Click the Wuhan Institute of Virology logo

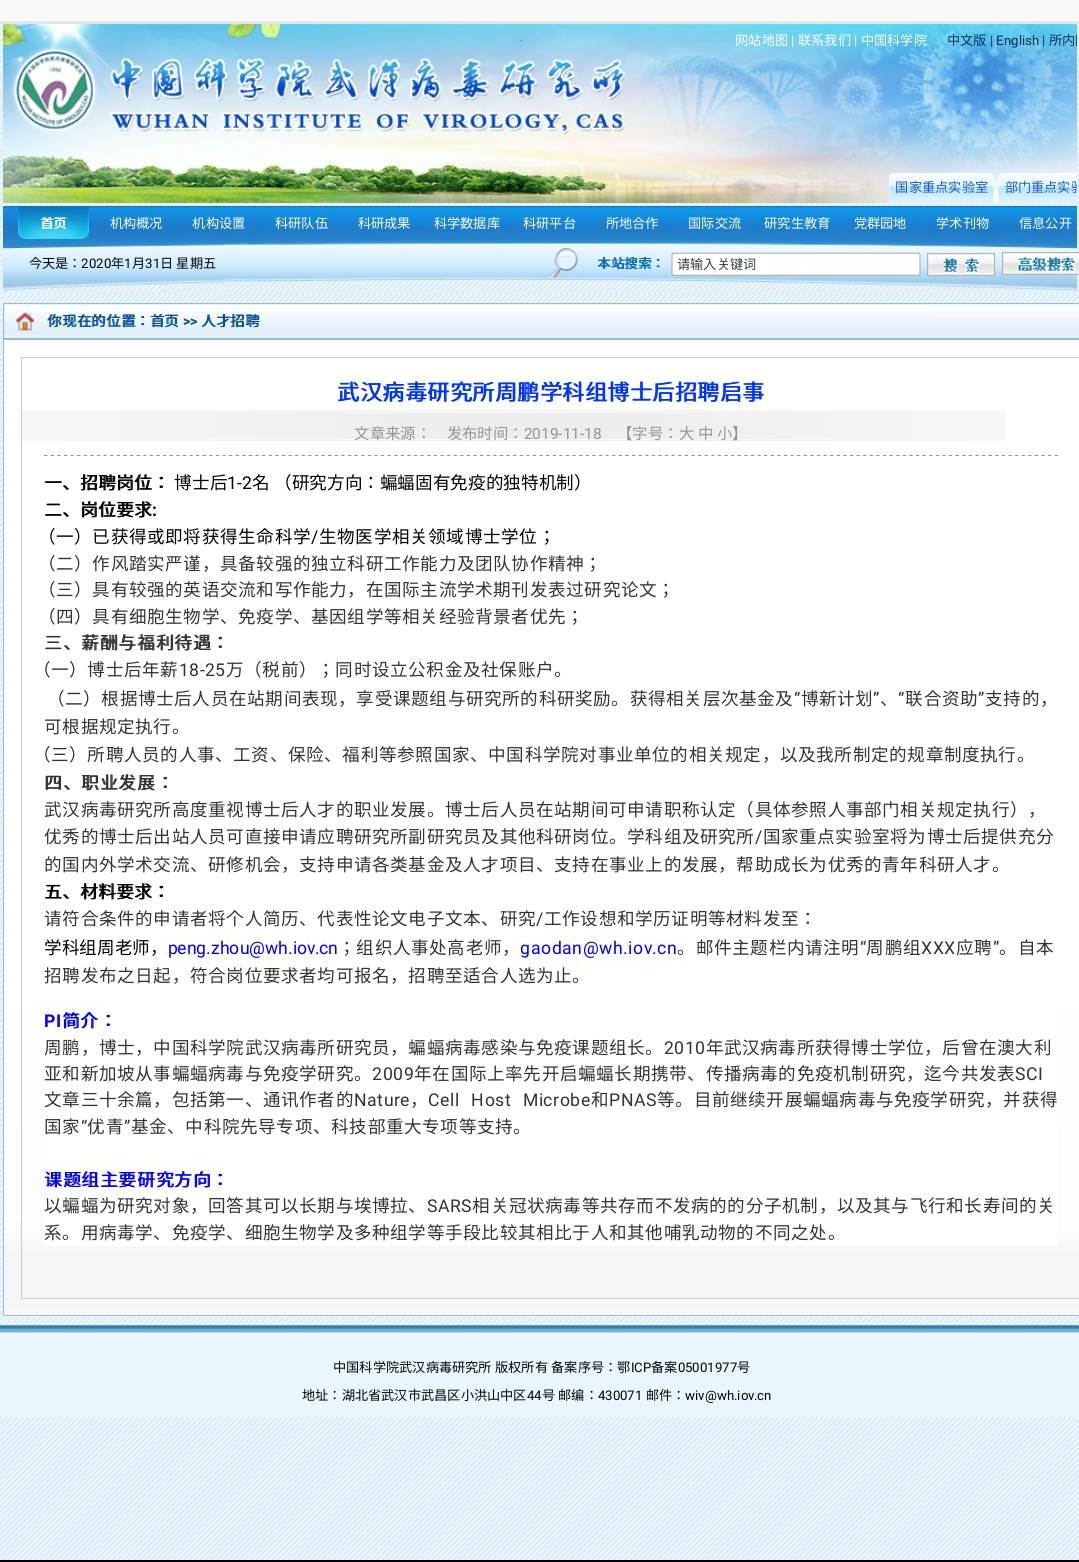pyautogui.click(x=55, y=93)
